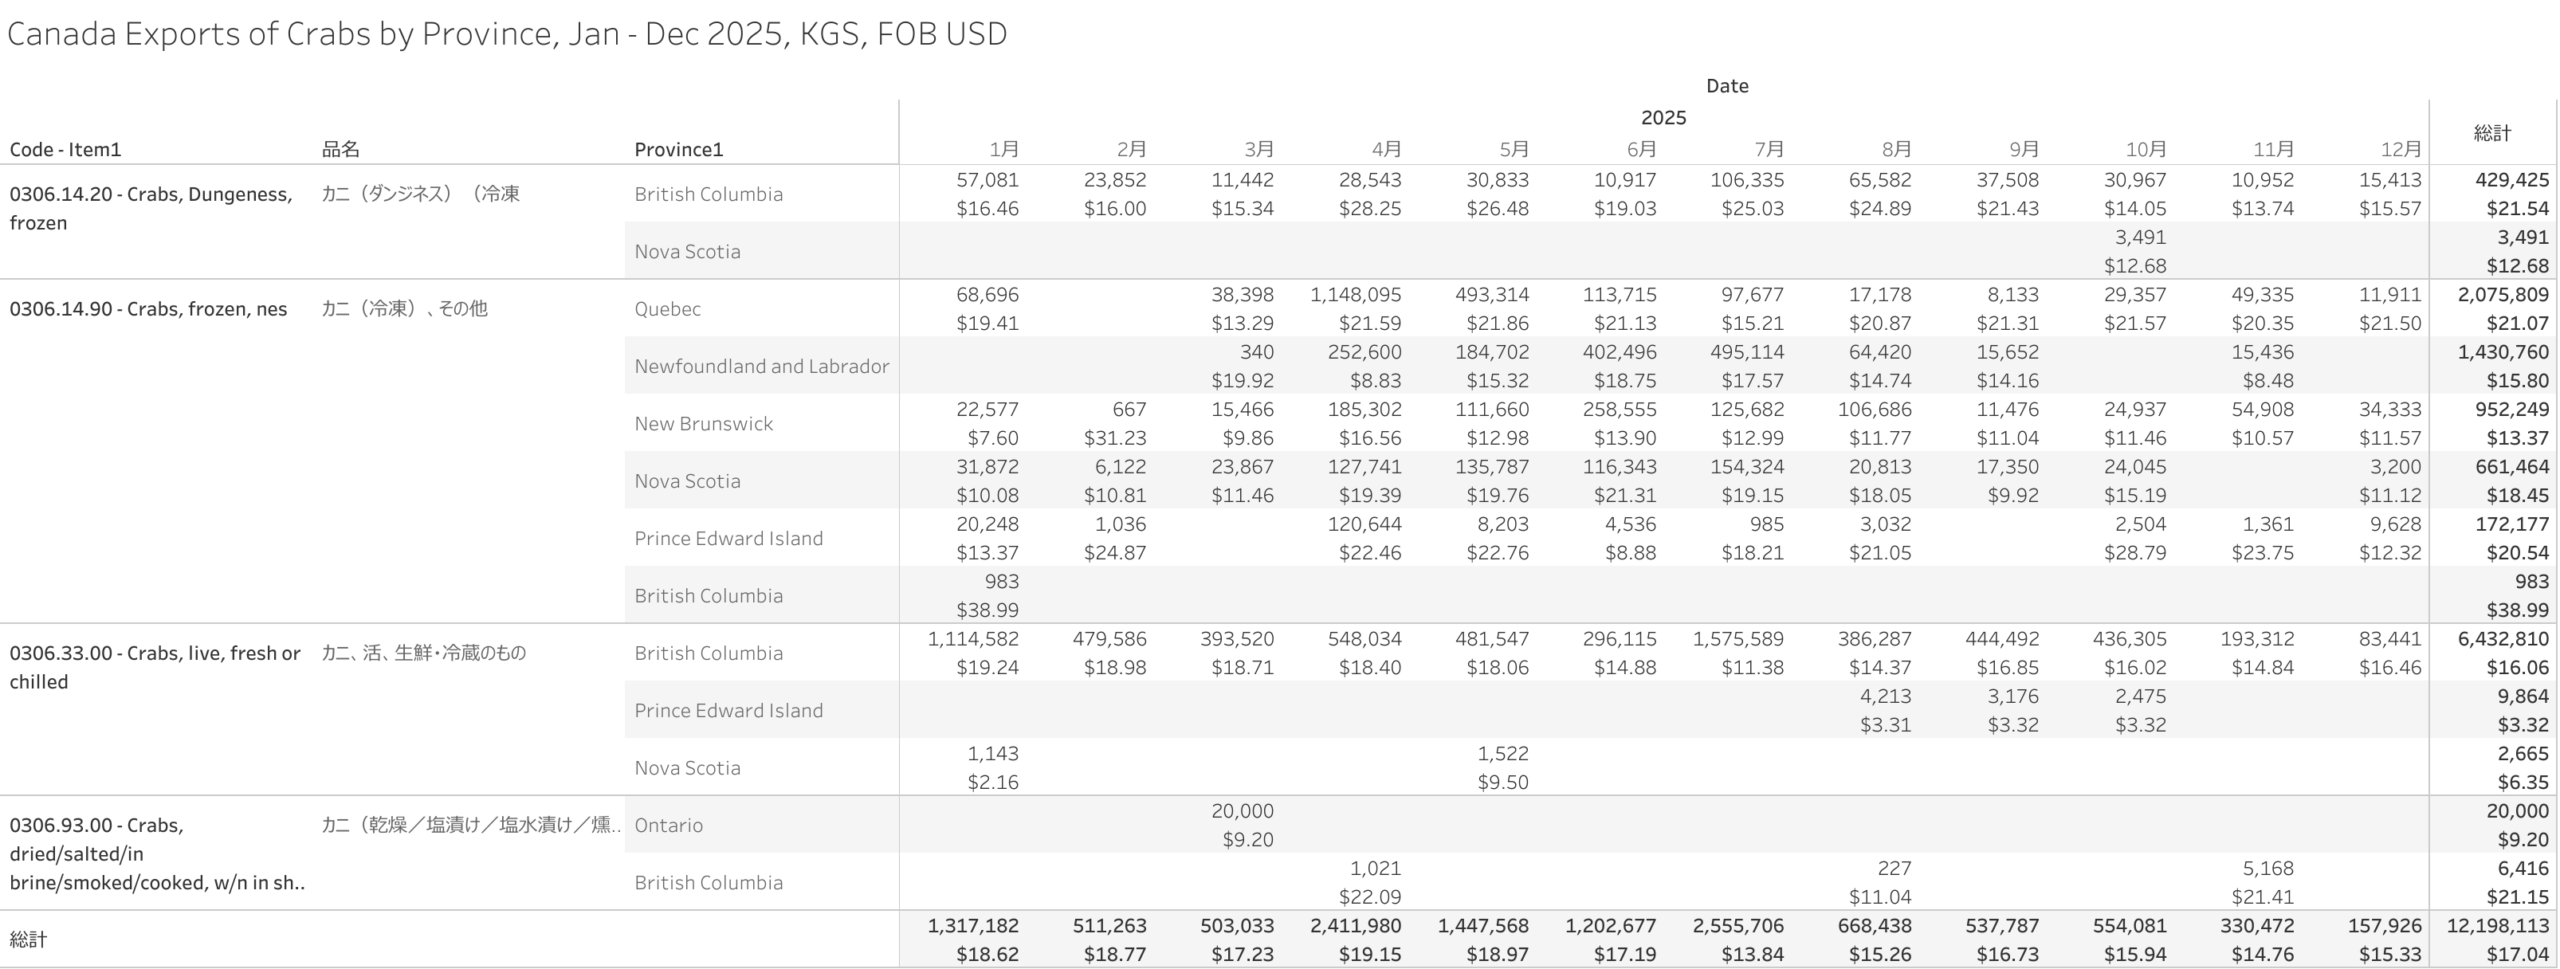Select the "0306.14.90 - Crabs, frozen, nes" row header
Screen dimensions: 2560x969
click(x=148, y=309)
